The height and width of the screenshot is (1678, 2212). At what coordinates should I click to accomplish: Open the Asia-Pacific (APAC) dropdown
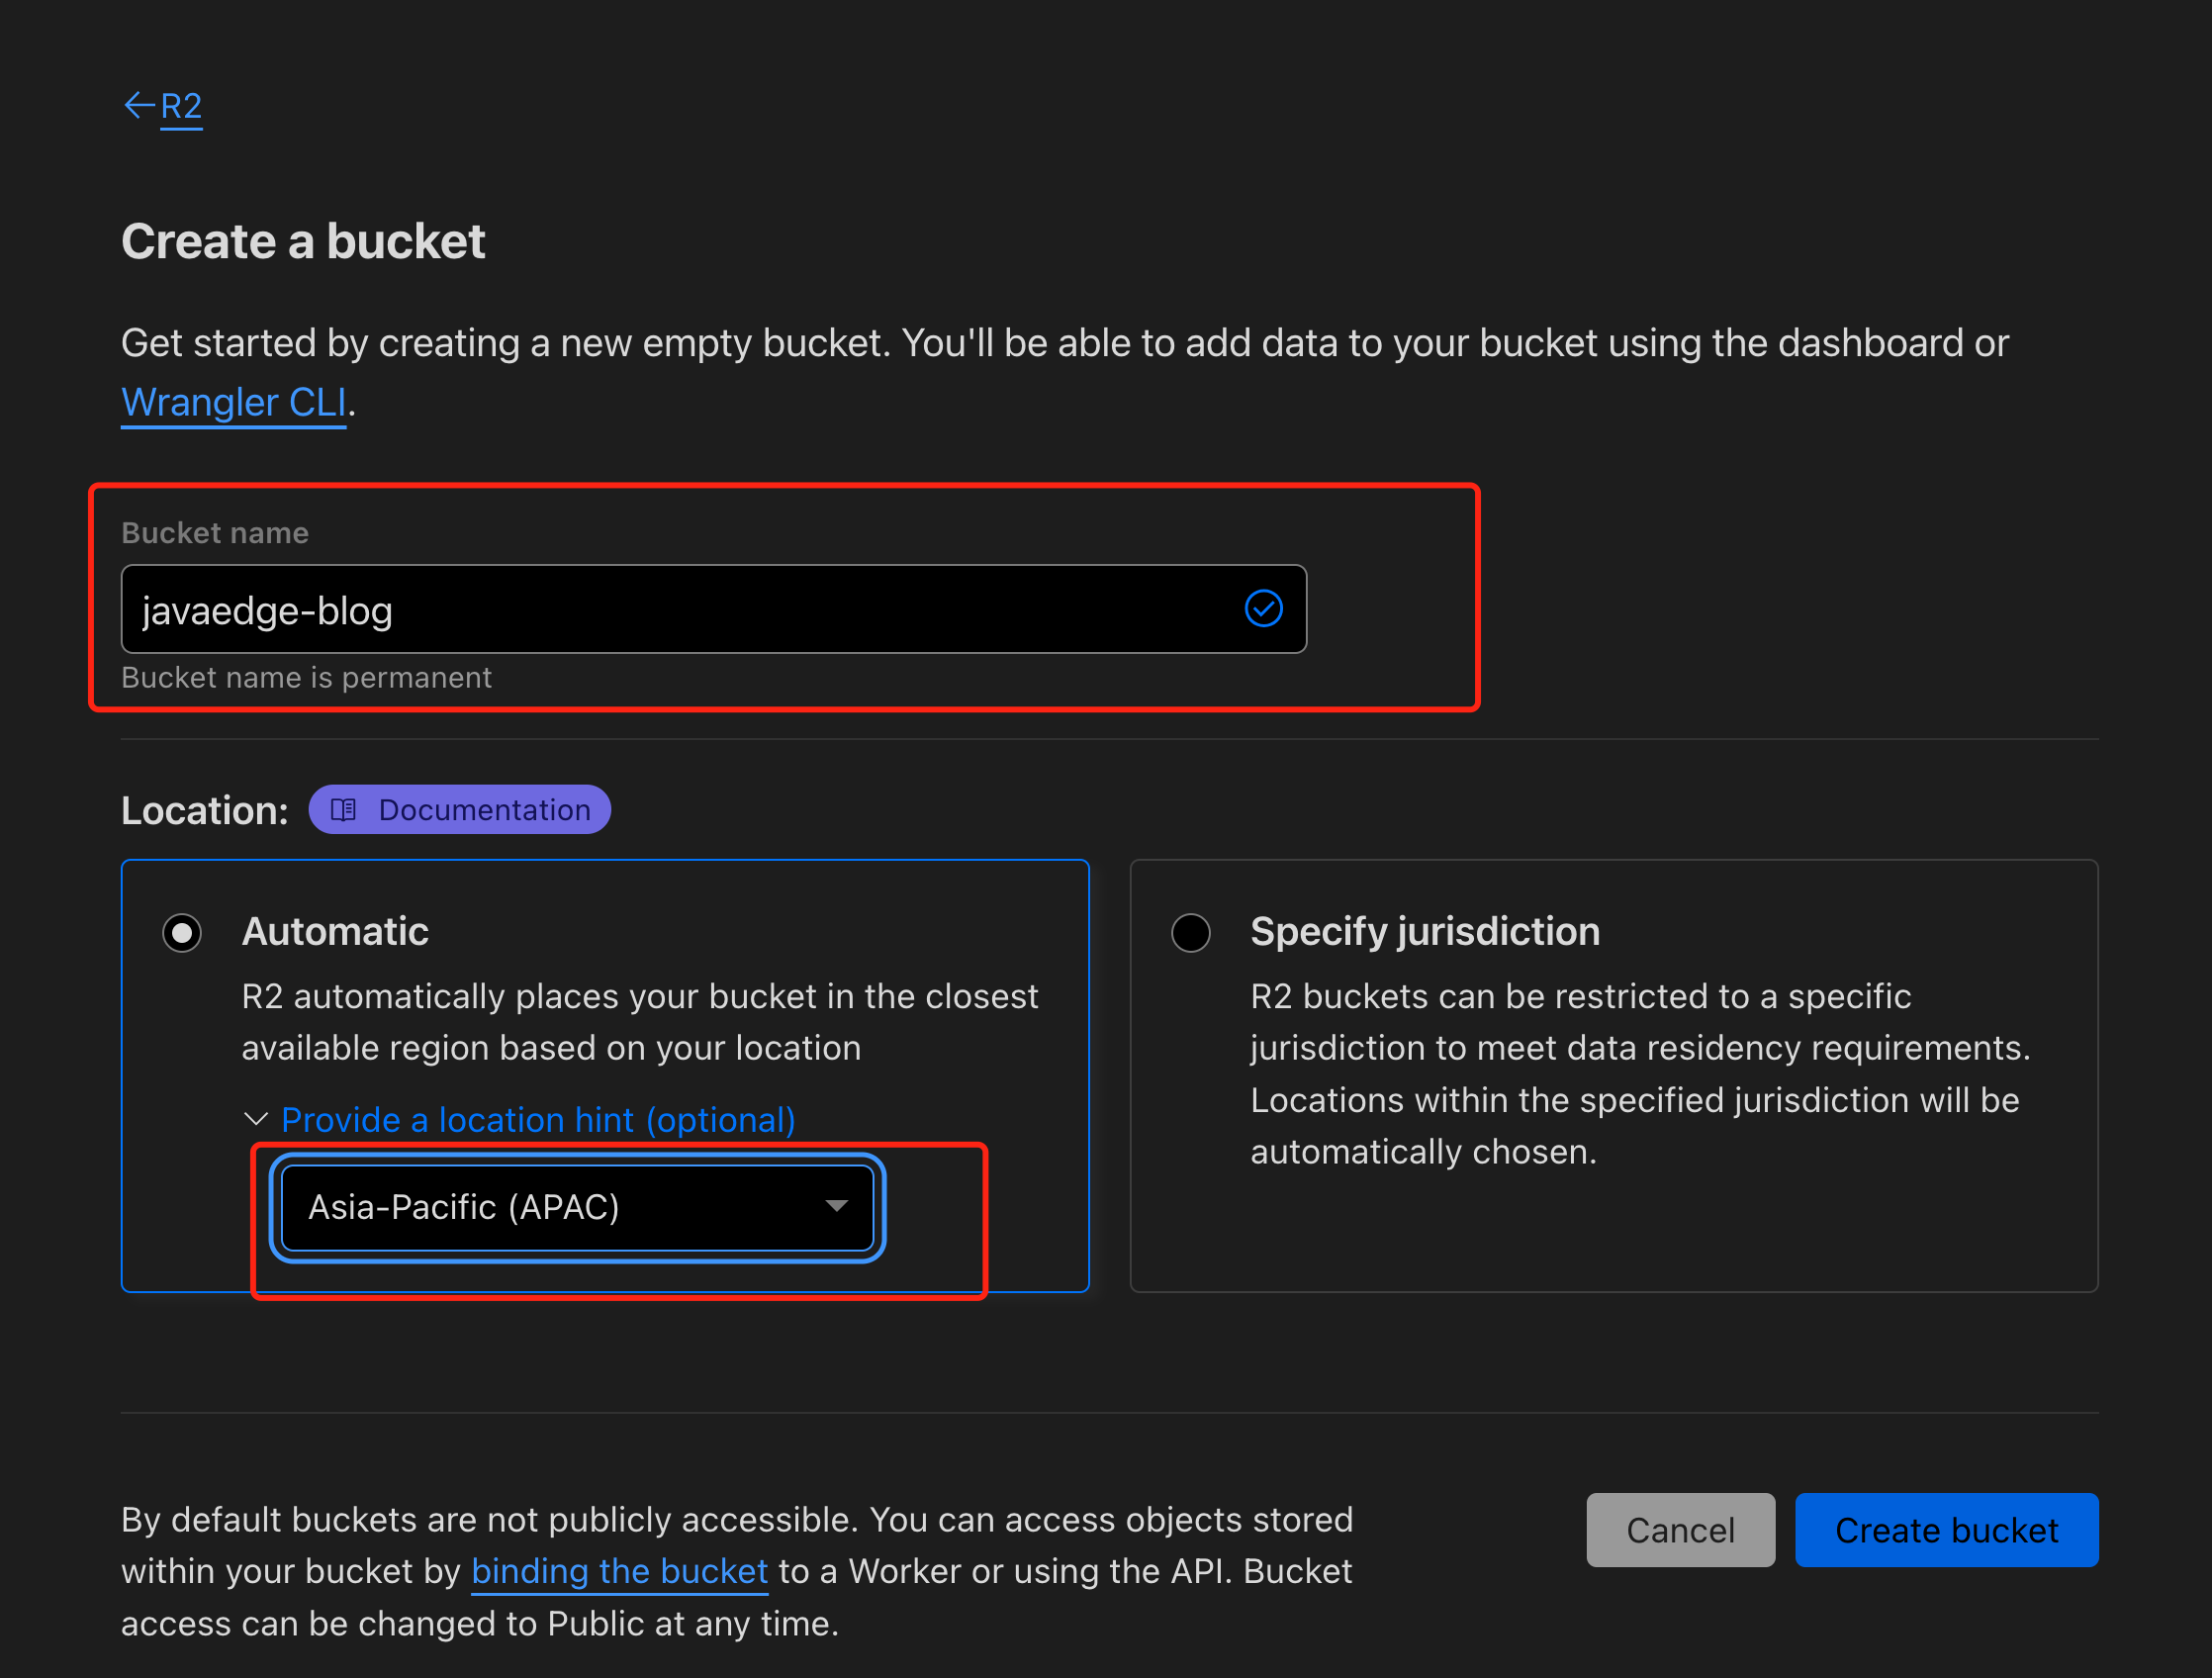point(577,1207)
